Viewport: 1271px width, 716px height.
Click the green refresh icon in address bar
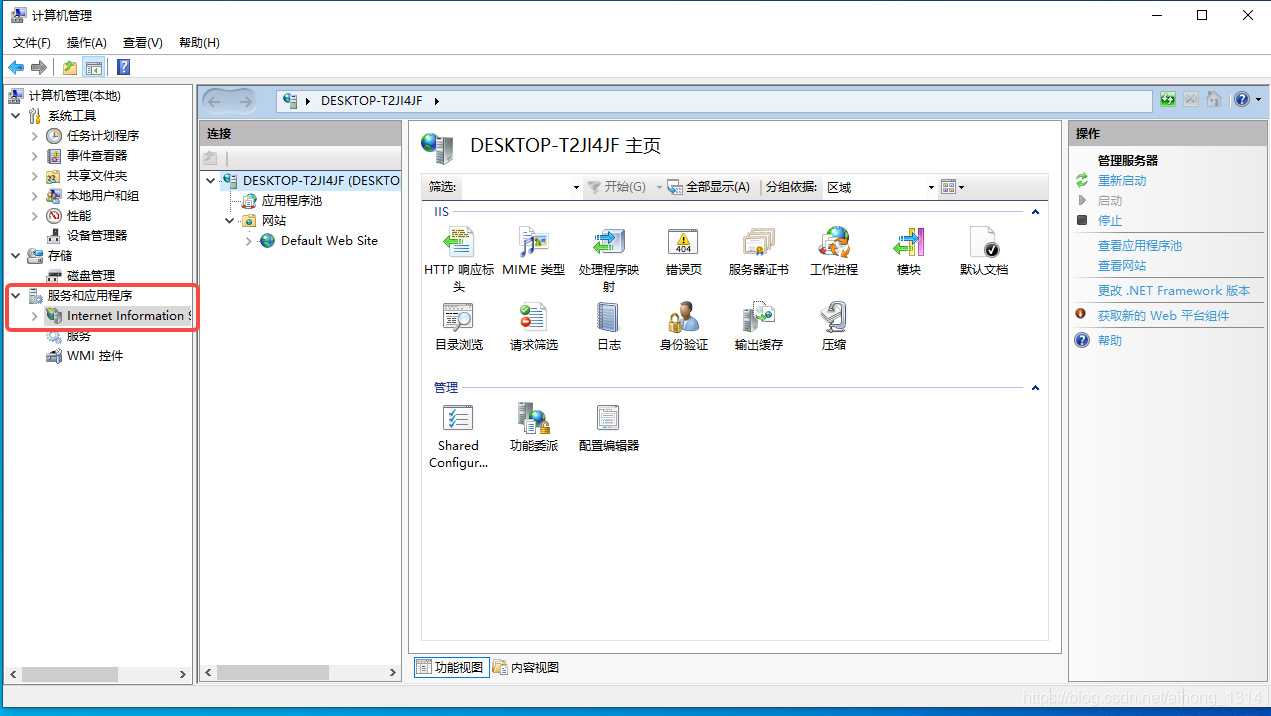tap(1168, 99)
